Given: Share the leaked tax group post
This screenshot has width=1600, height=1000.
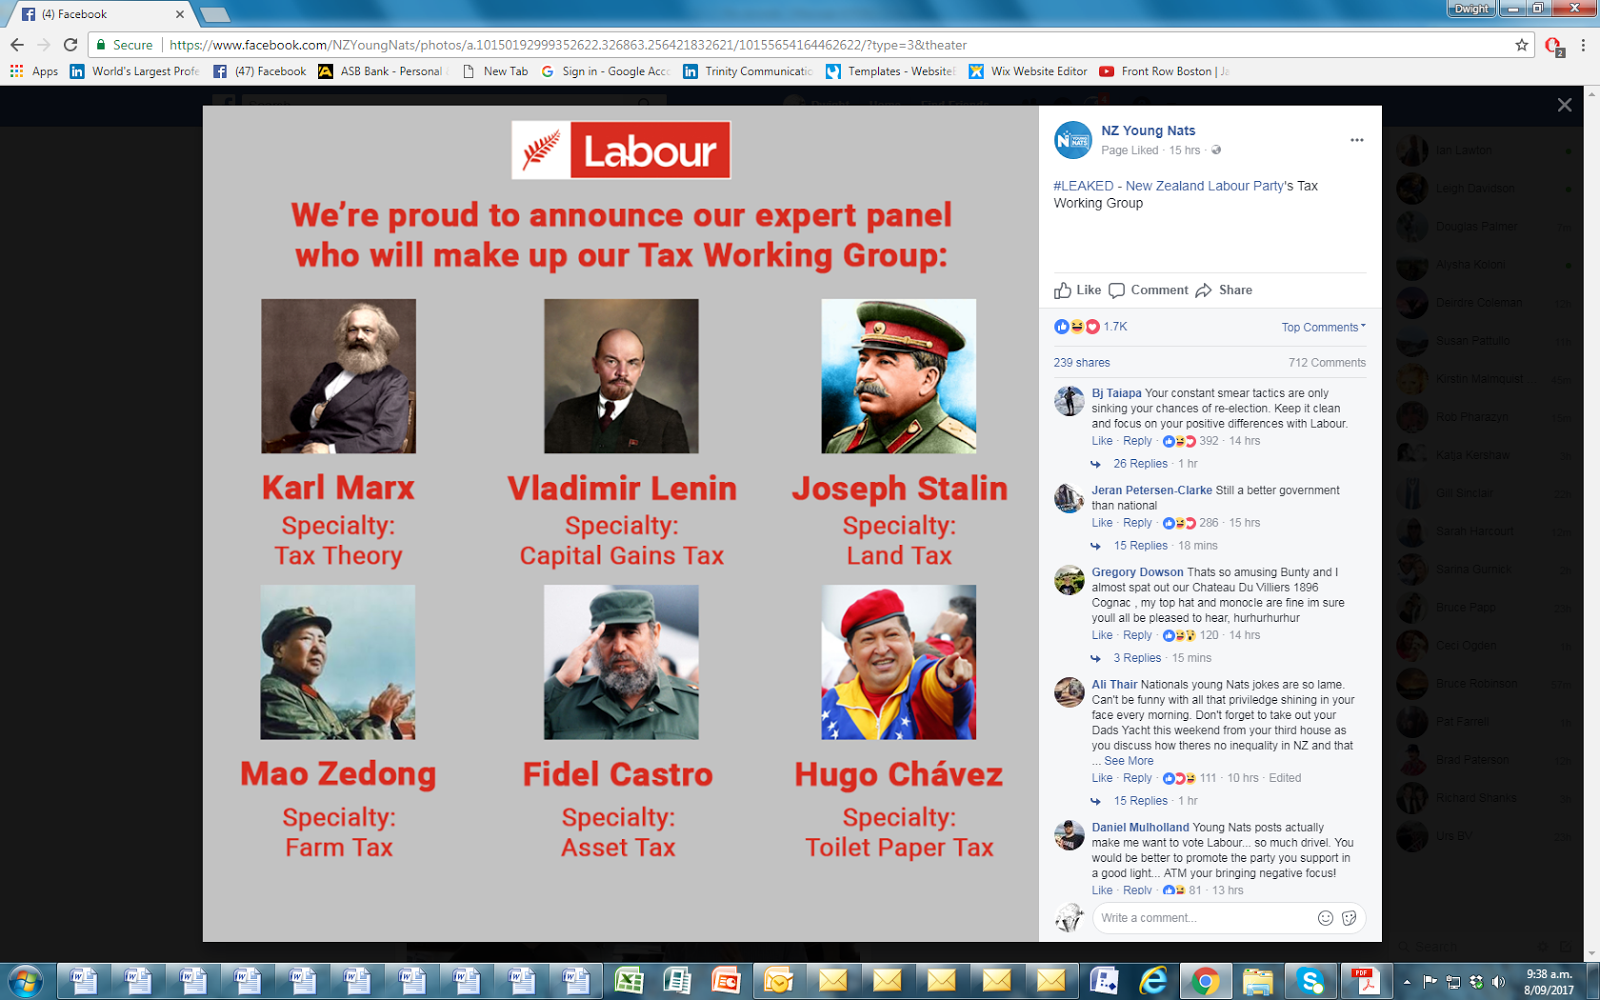Looking at the screenshot, I should point(1224,290).
